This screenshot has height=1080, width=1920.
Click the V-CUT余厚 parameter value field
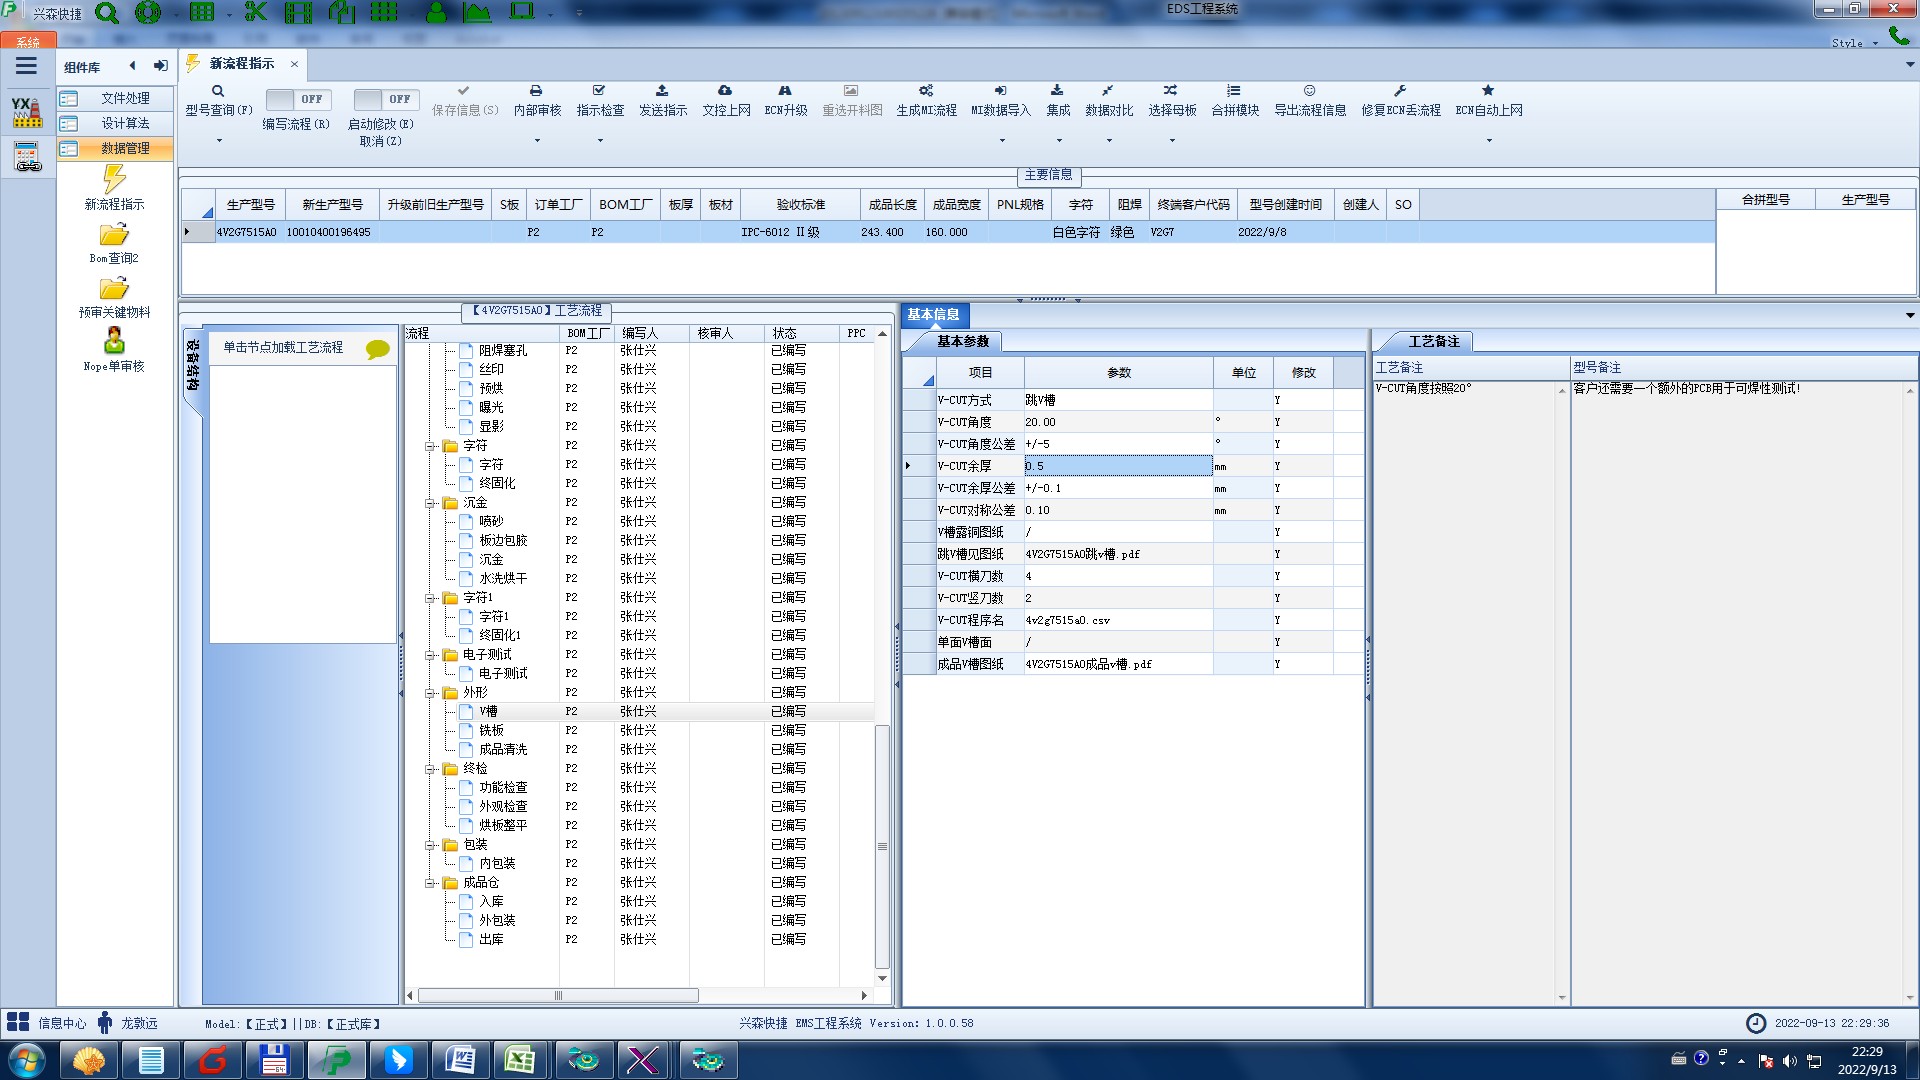coord(1117,466)
